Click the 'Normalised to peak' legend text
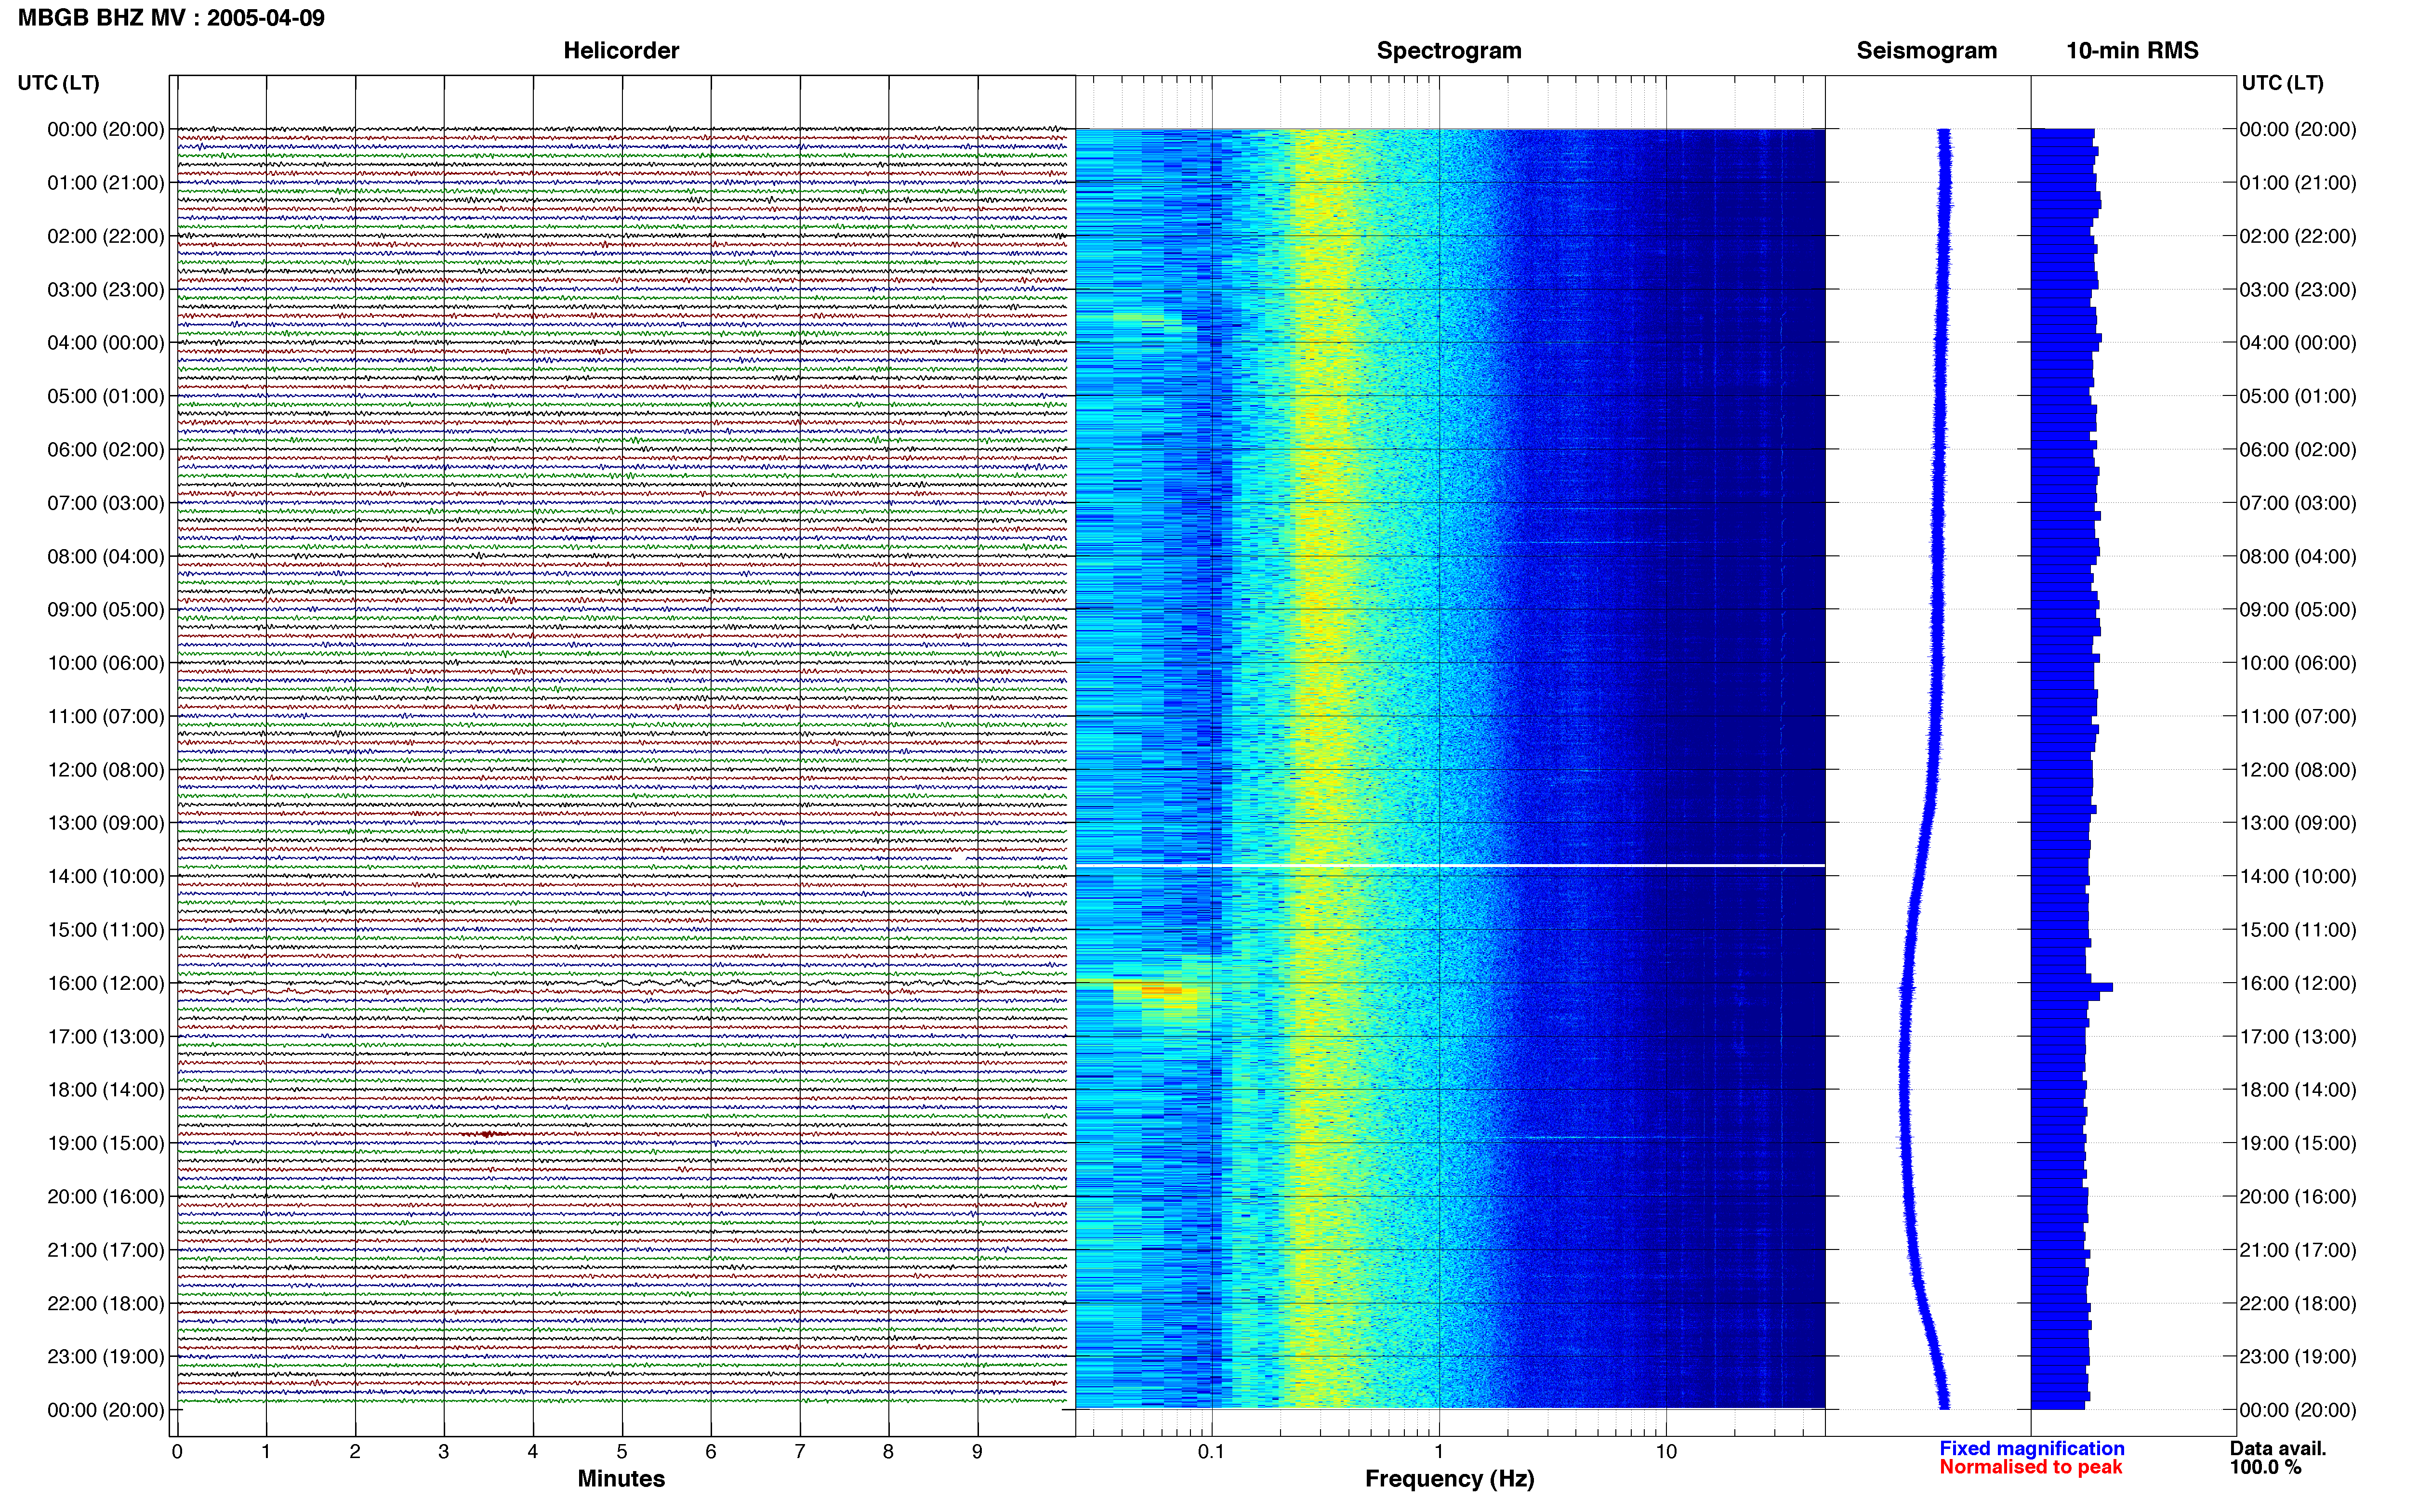Screen dimensions: 2418x1512 point(2030,1468)
